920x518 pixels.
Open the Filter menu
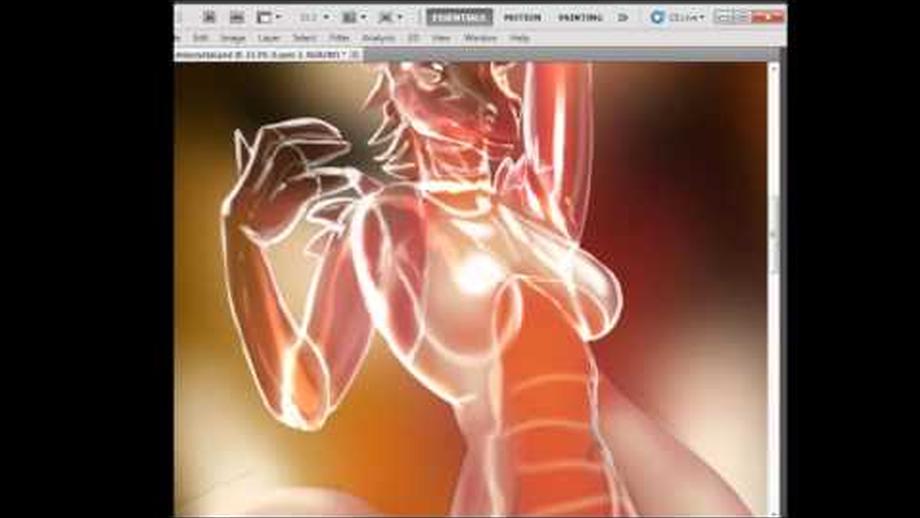click(x=339, y=38)
